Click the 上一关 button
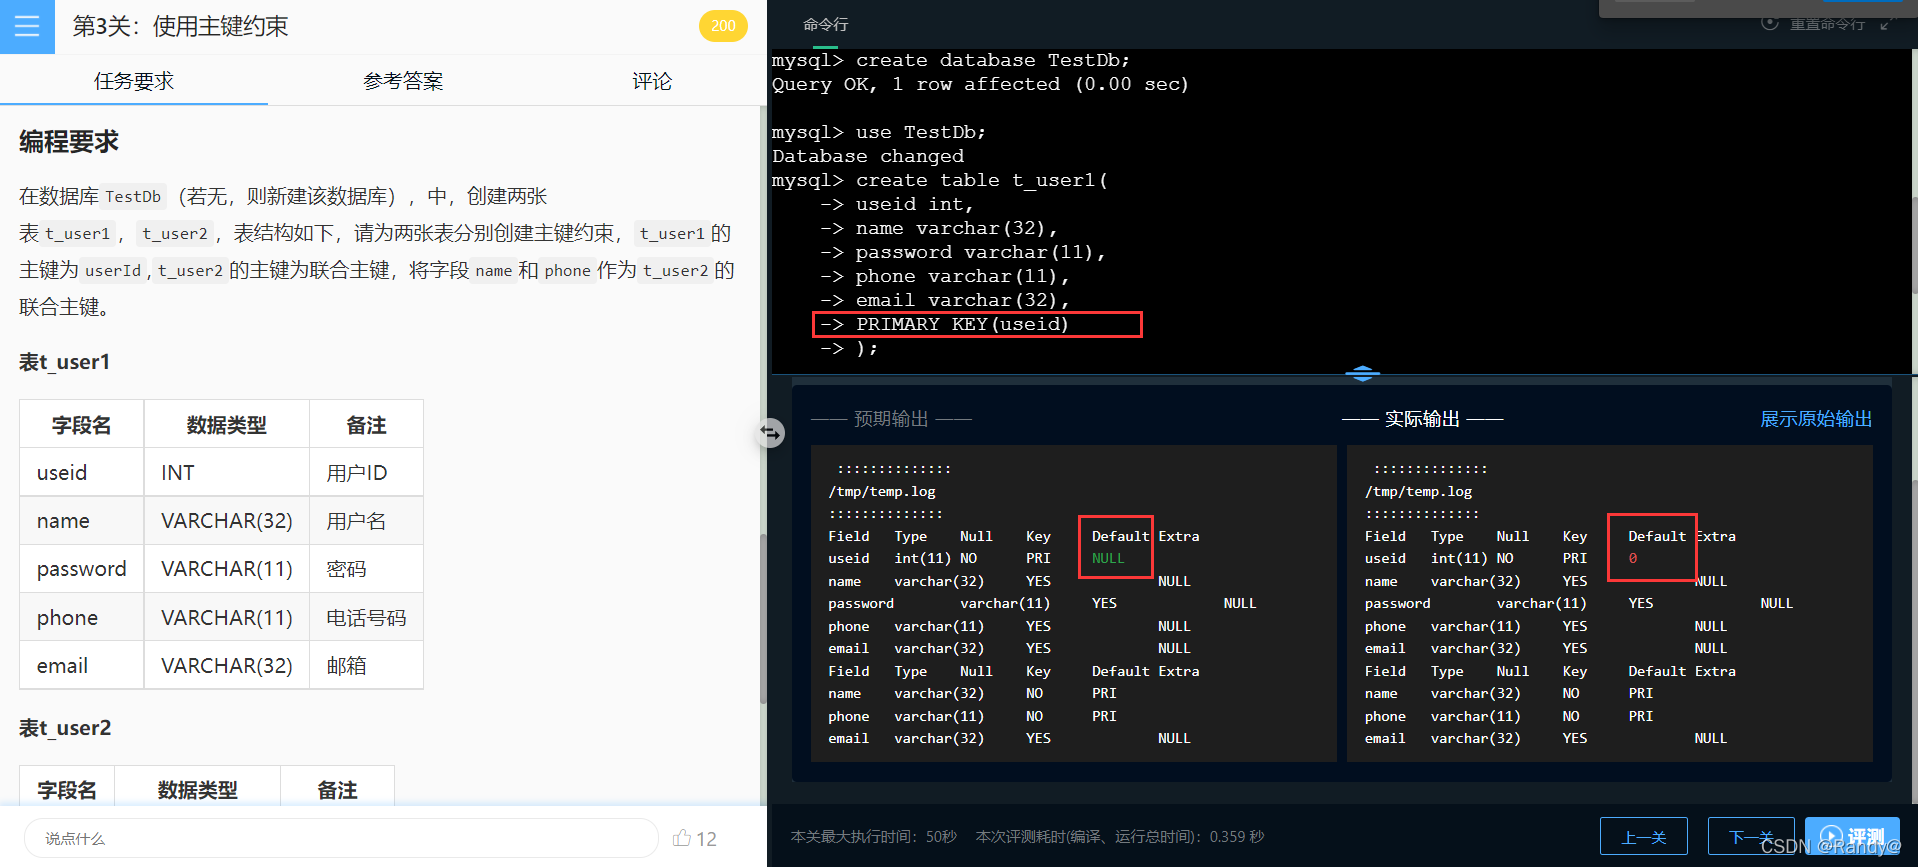 pos(1644,837)
